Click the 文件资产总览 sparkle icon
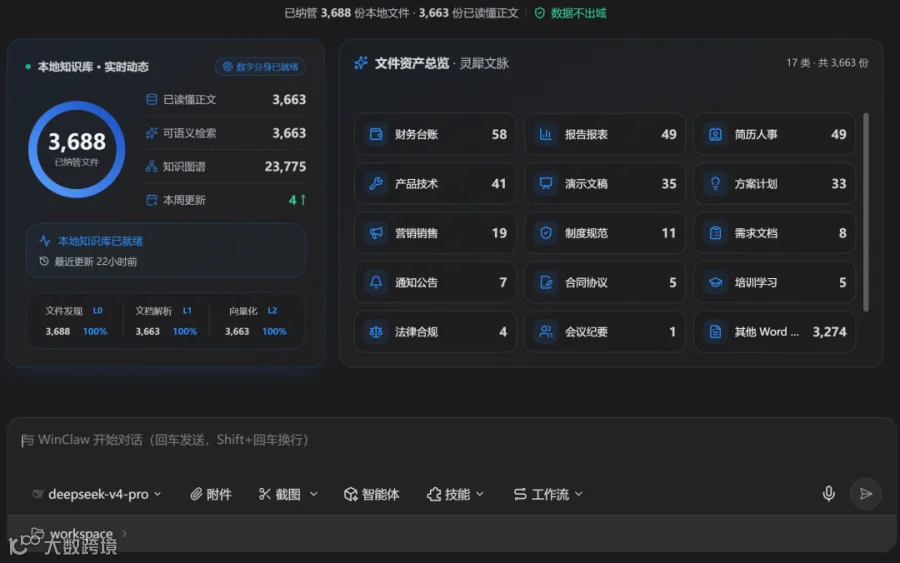The image size is (900, 563). (x=361, y=63)
